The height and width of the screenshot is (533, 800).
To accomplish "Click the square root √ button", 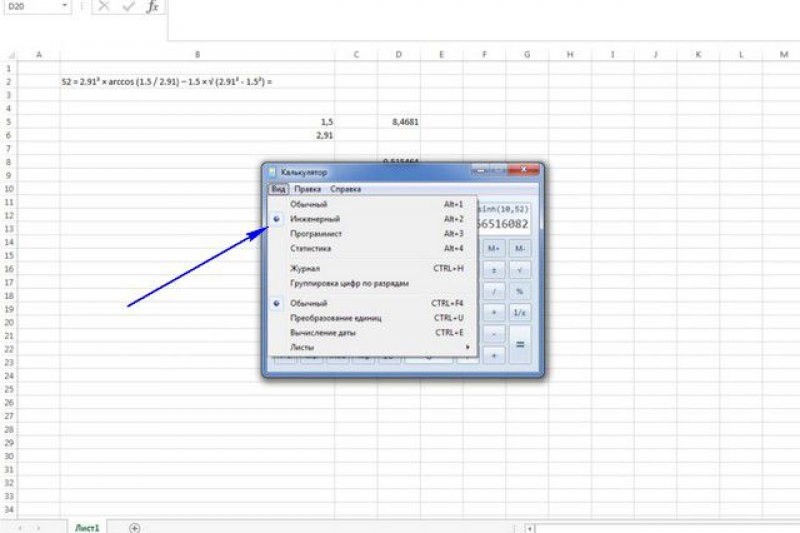I will (519, 270).
